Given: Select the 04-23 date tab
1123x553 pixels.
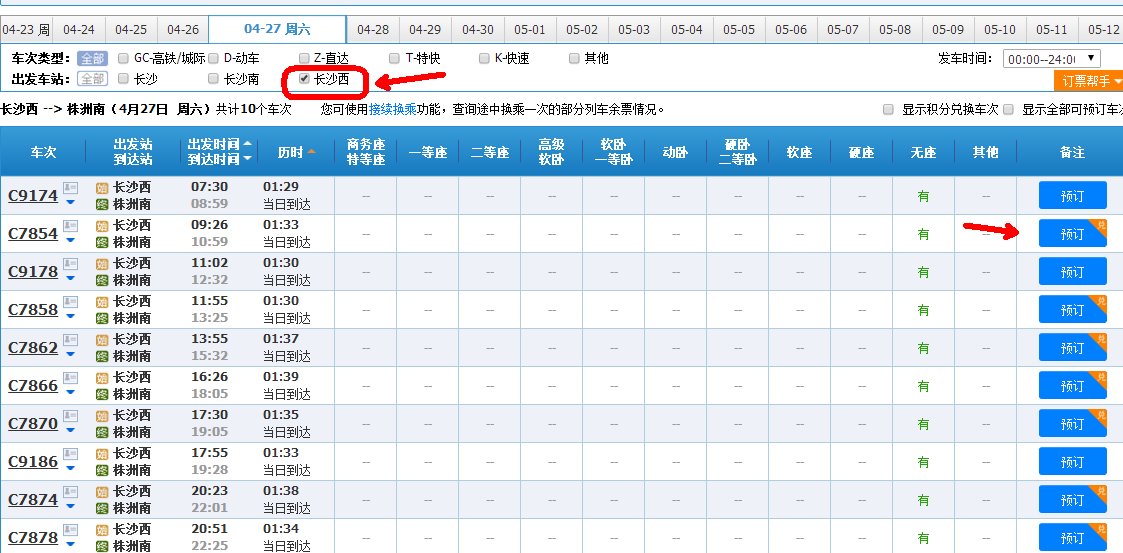Looking at the screenshot, I should tap(26, 30).
